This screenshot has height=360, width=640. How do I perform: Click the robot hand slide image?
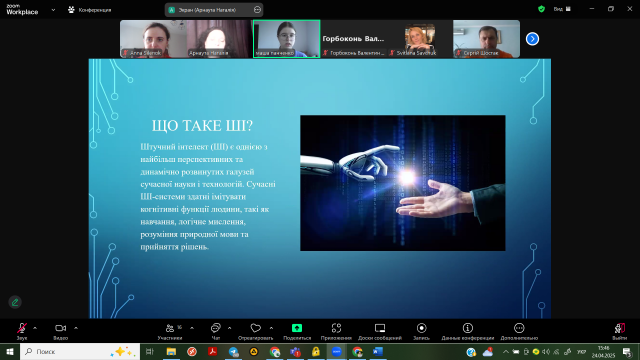[x=402, y=183]
